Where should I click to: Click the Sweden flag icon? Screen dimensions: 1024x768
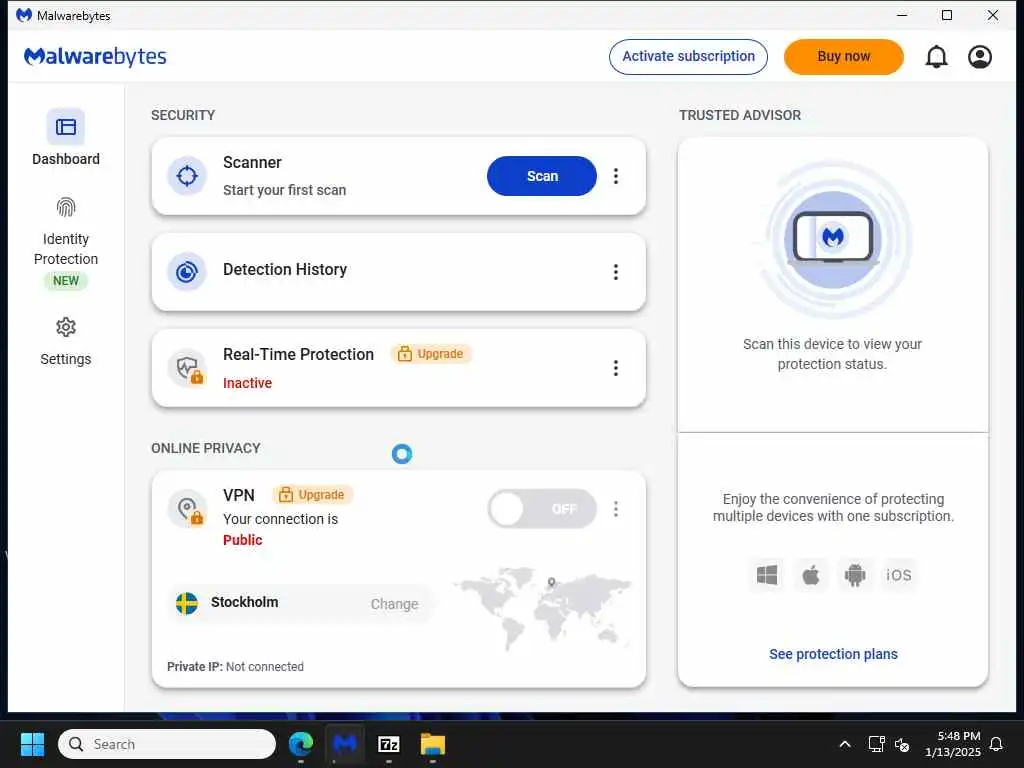pos(187,603)
